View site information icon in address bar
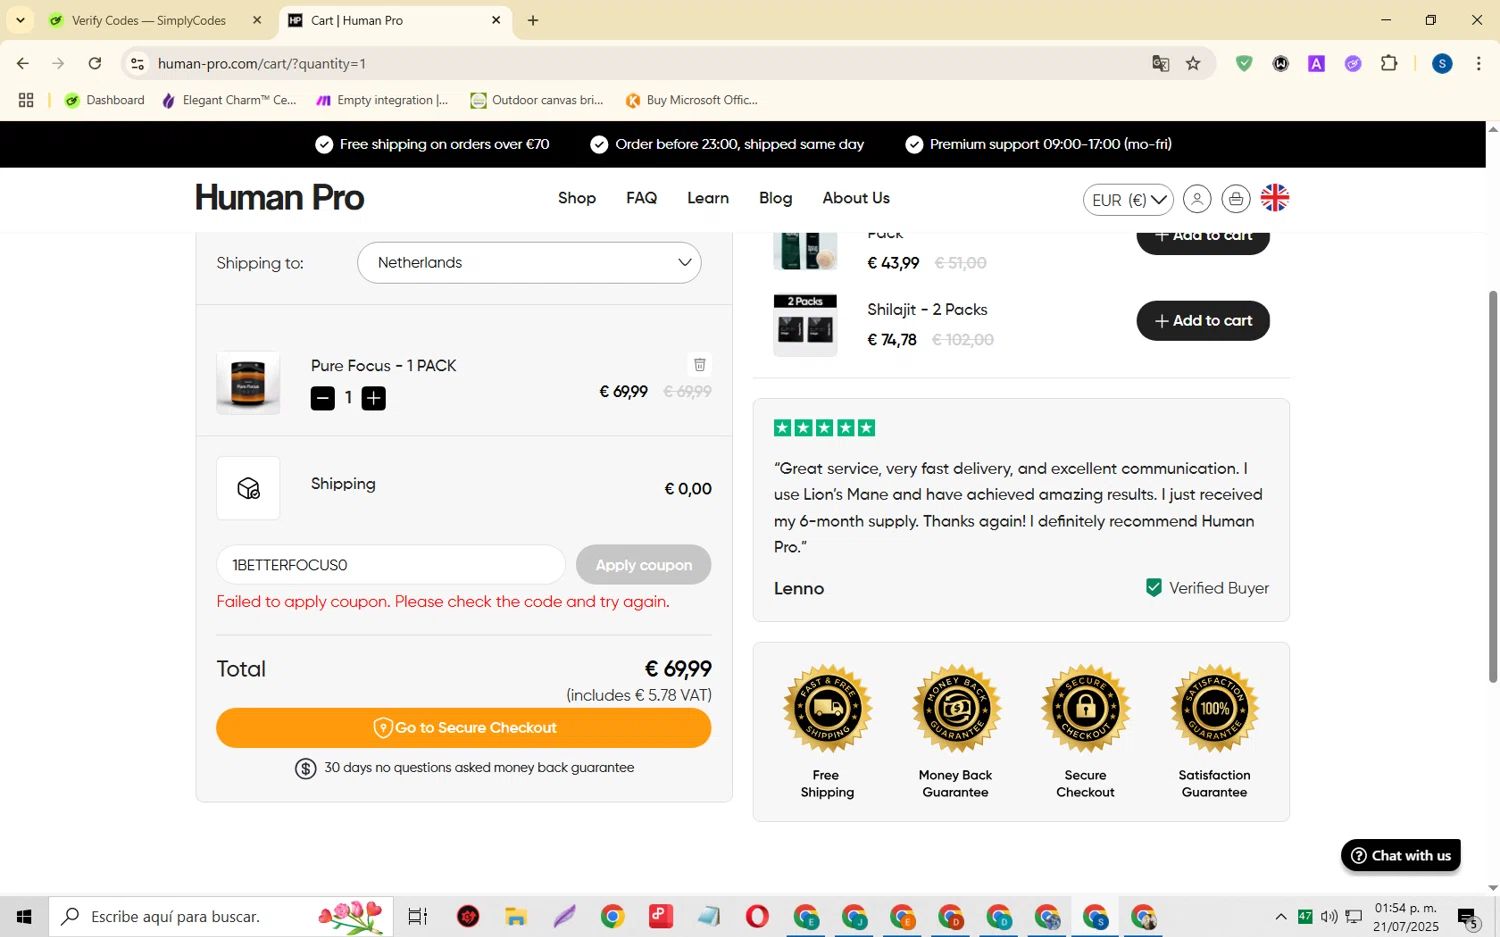Viewport: 1500px width, 937px height. coord(138,63)
